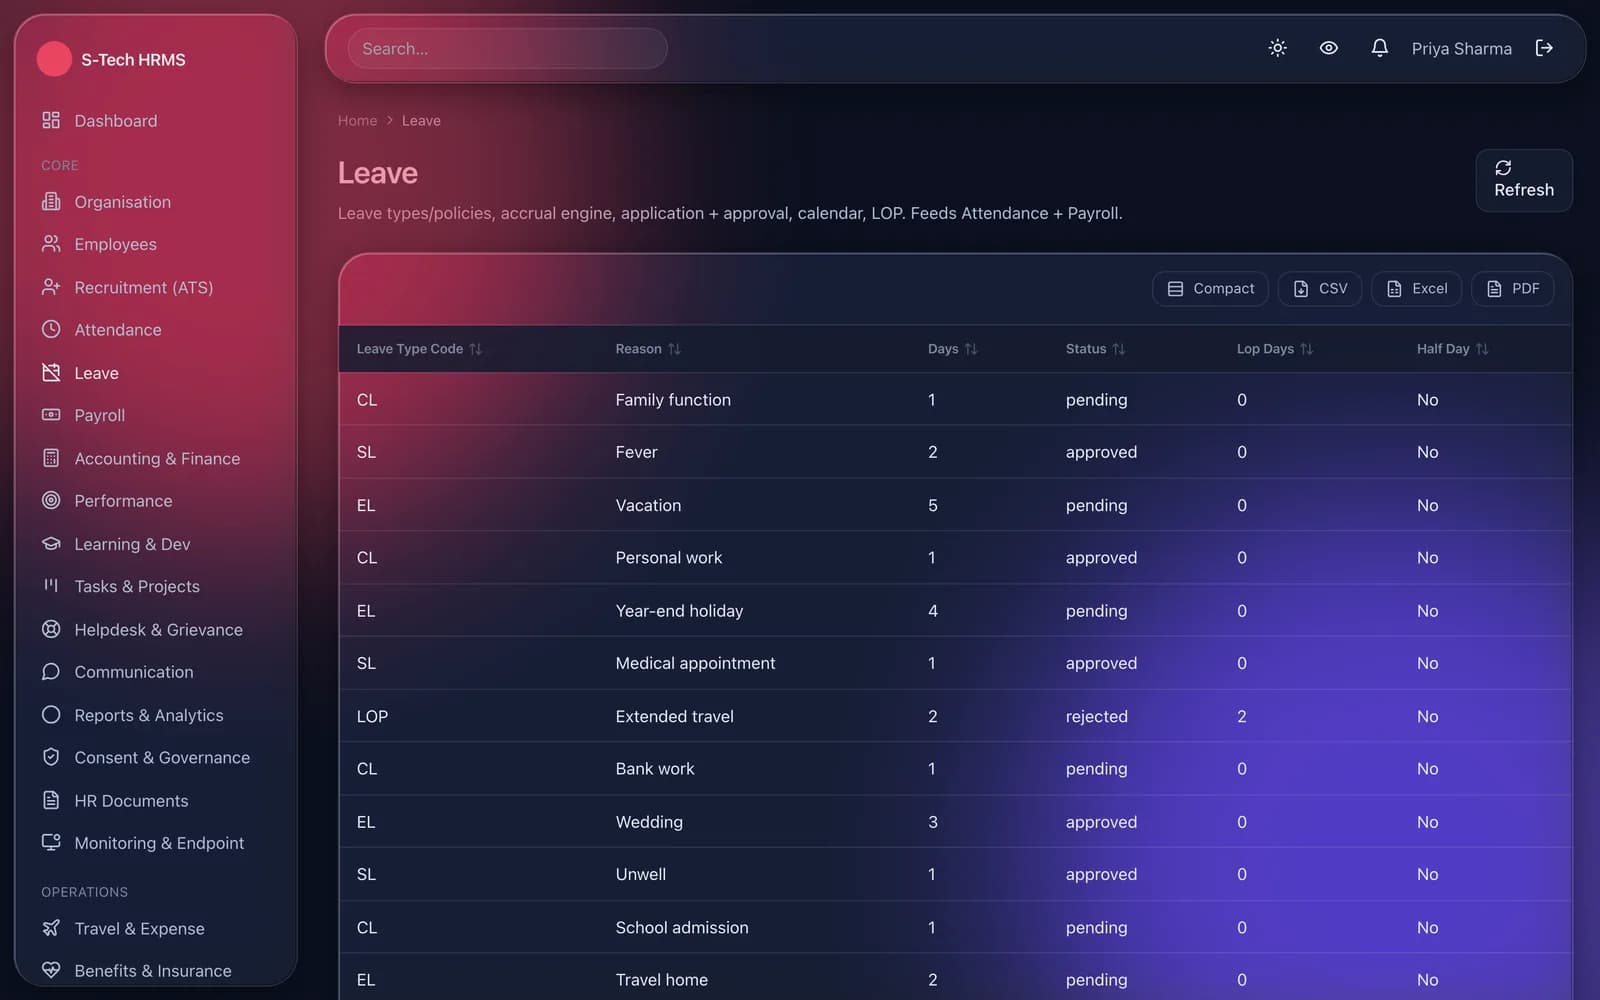Open Organisation from the sidebar

[122, 202]
